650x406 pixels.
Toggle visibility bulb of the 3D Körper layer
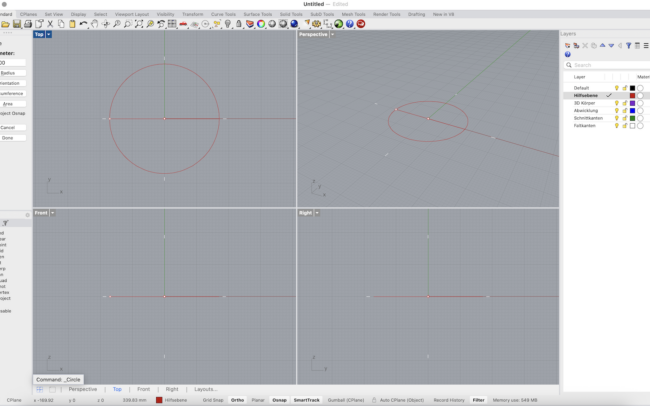point(616,103)
